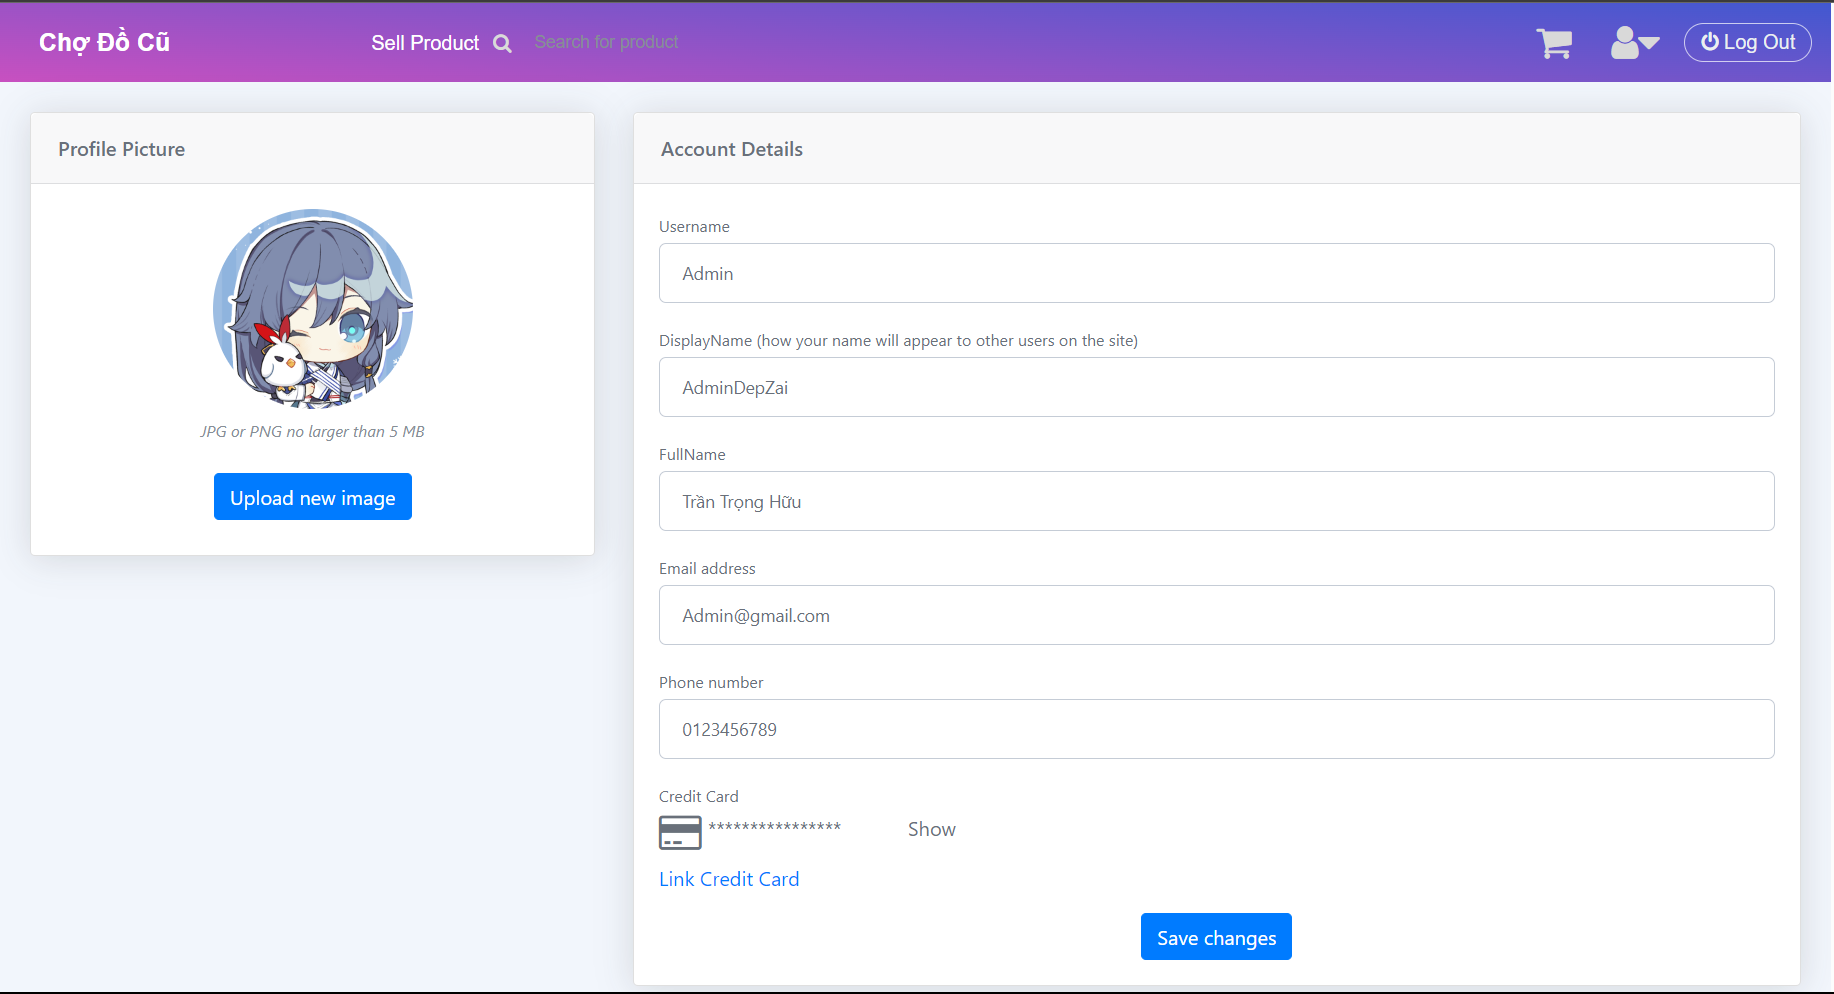The image size is (1834, 994).
Task: Select the Email address field
Action: pyautogui.click(x=1216, y=615)
